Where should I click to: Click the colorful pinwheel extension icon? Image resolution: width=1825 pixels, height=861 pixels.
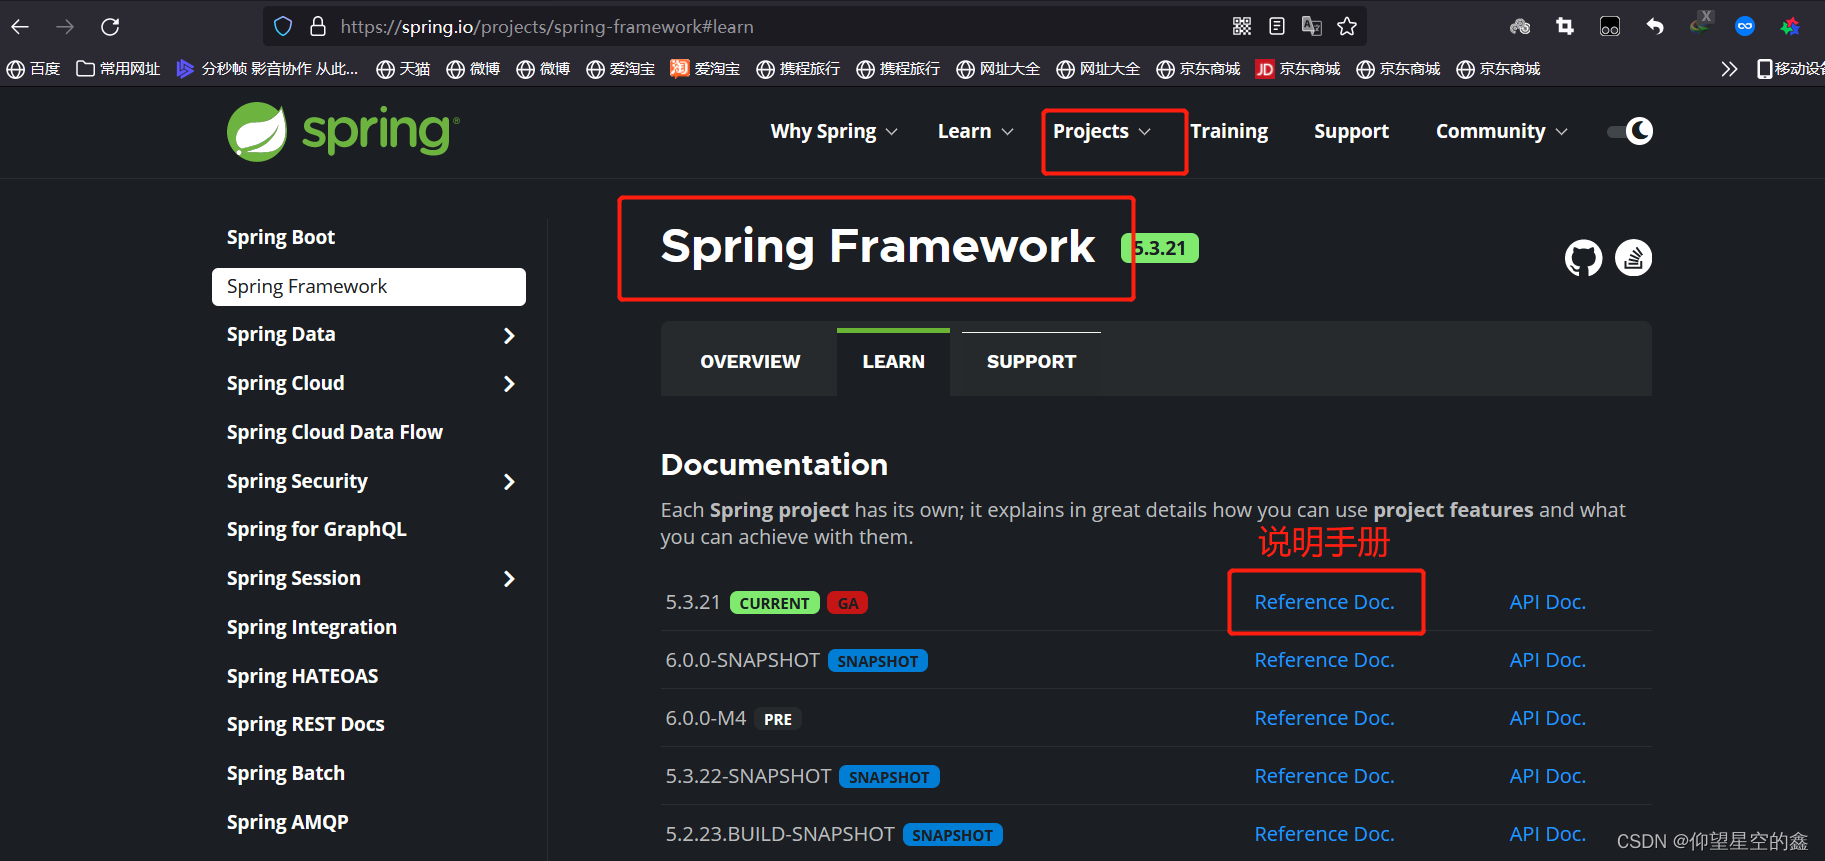point(1790,26)
